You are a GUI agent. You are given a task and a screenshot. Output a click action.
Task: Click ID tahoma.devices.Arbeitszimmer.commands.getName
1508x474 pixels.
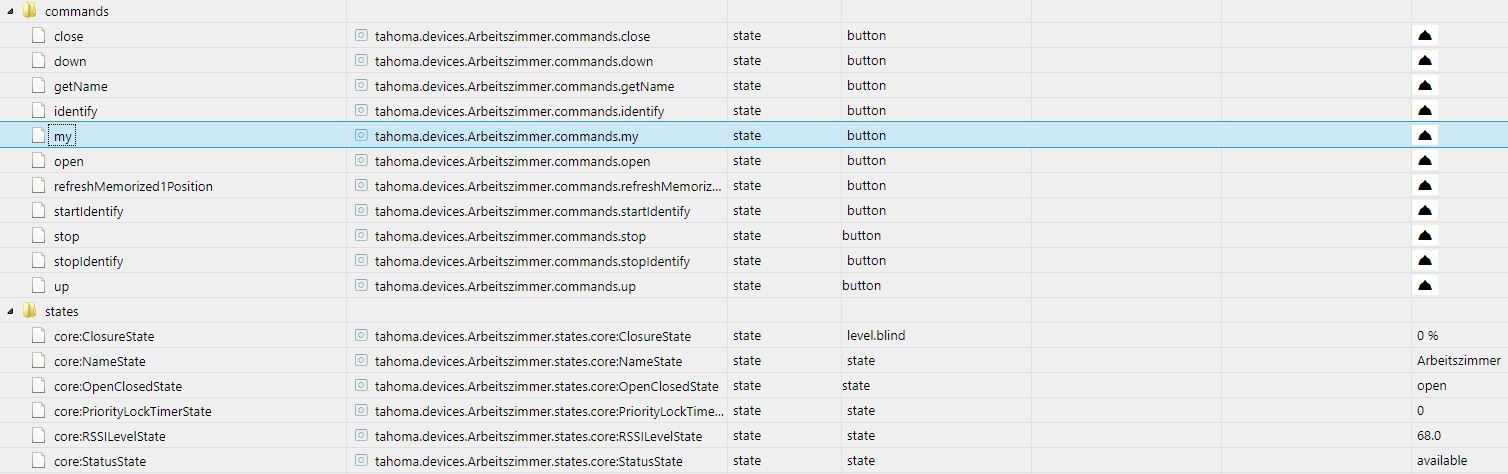(x=524, y=86)
